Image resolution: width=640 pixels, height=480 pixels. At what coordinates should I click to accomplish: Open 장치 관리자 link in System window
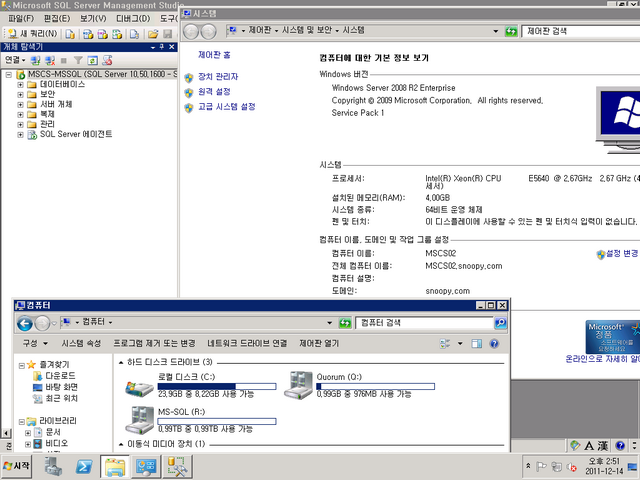pyautogui.click(x=218, y=77)
